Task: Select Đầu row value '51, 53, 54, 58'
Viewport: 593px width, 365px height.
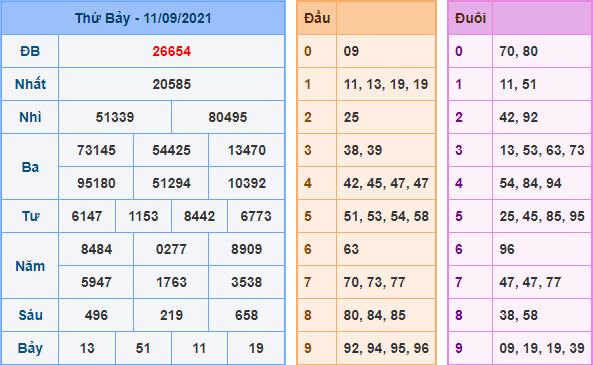Action: (x=386, y=216)
